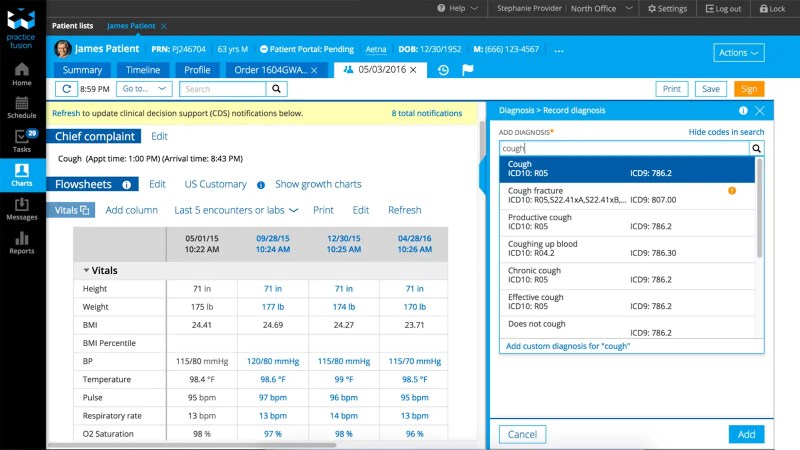Screen dimensions: 800x450
Task: Open the Reports bar chart icon
Action: [21, 243]
